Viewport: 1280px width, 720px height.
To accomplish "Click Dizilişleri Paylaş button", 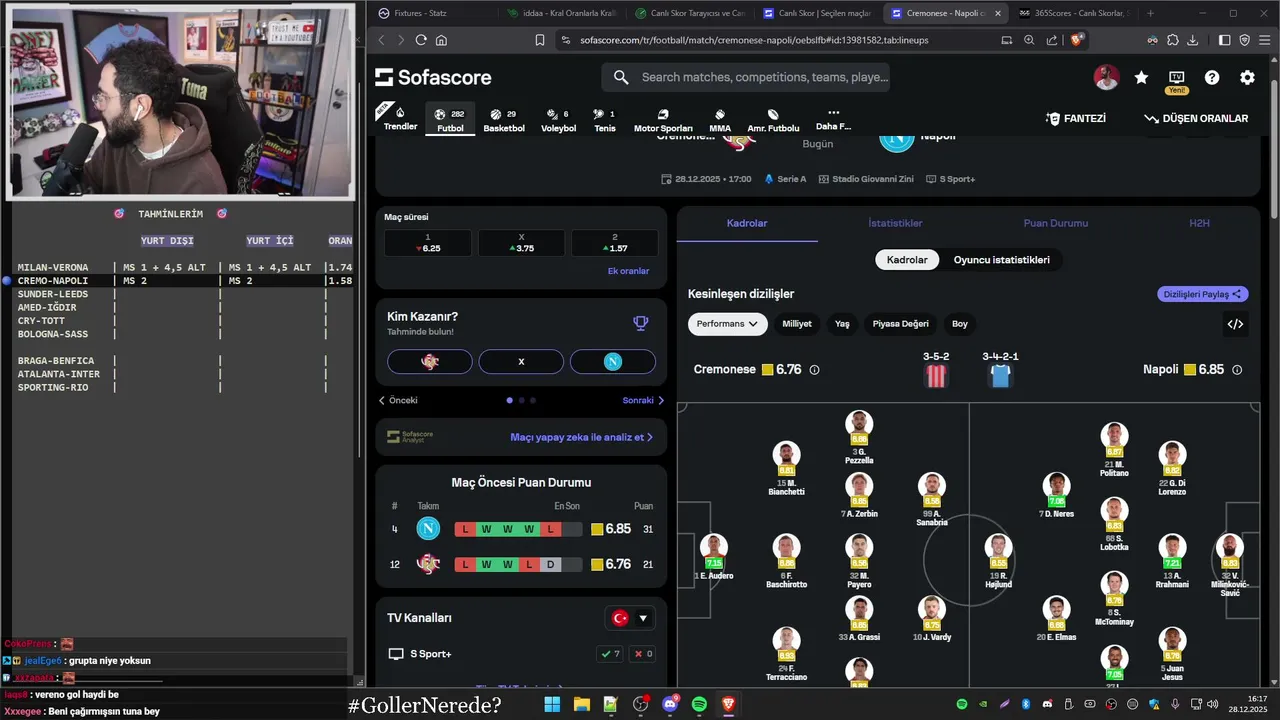I will [x=1202, y=294].
